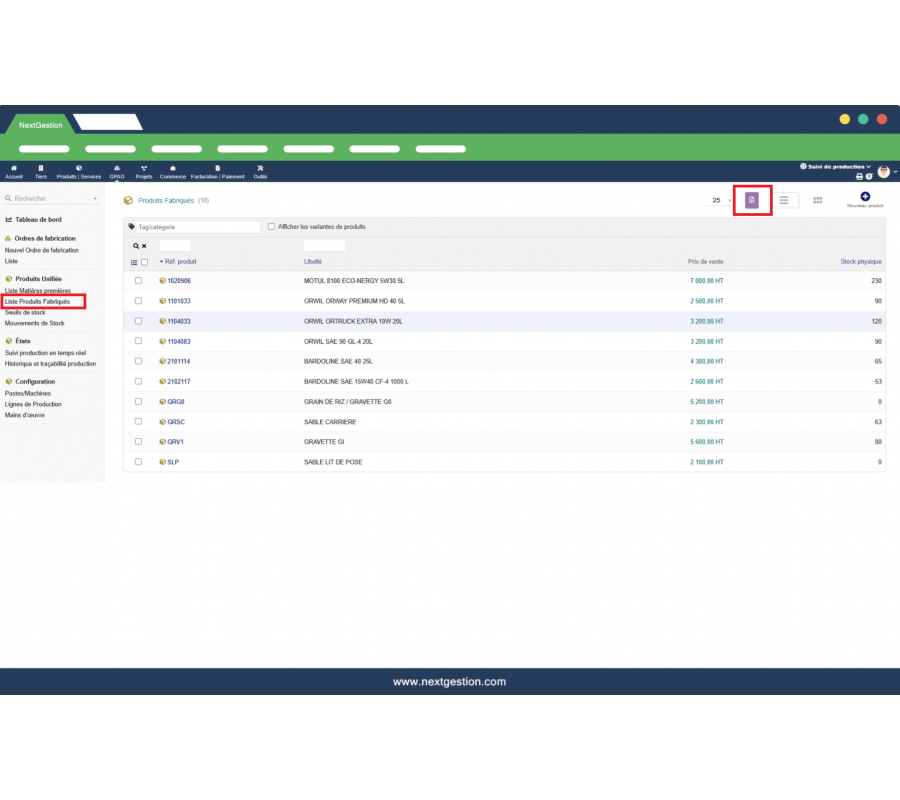Image resolution: width=900 pixels, height=800 pixels.
Task: Click the Nouveau produit plus icon
Action: pos(865,197)
